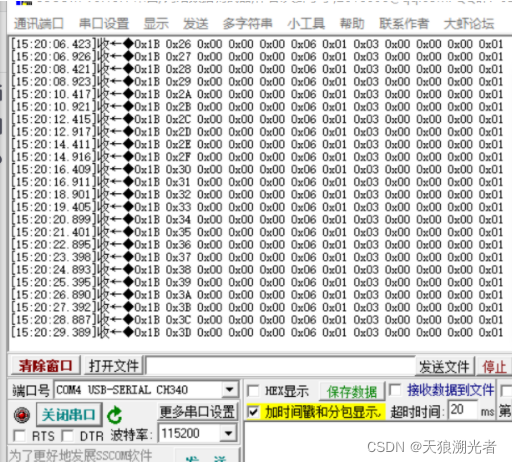Toggle the HEX显示 checkbox

point(253,391)
